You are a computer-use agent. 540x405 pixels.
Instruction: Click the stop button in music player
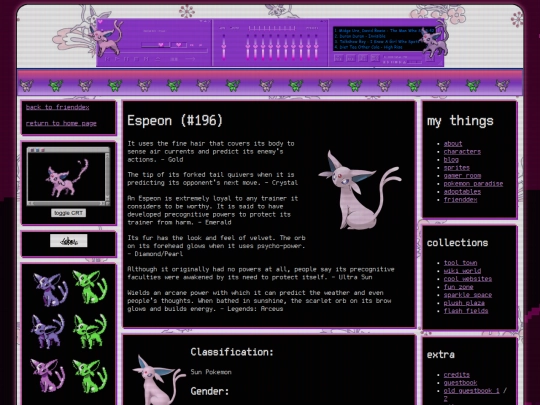coord(136,59)
